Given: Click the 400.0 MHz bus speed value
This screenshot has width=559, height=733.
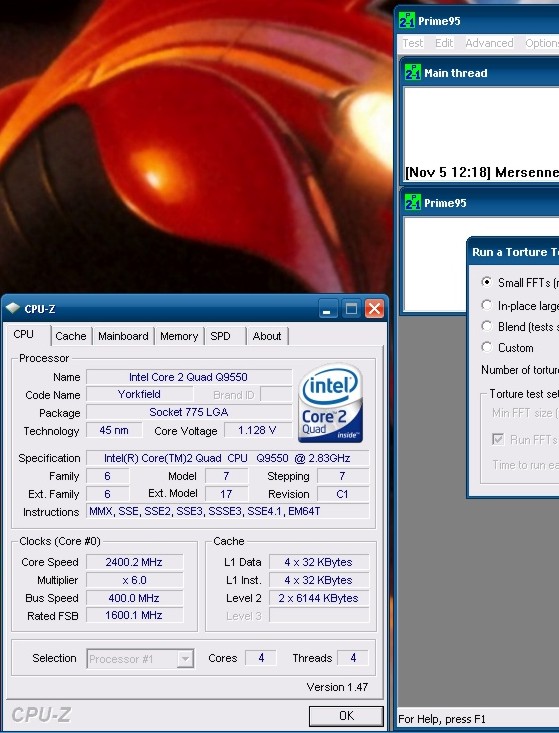Looking at the screenshot, I should [x=135, y=598].
